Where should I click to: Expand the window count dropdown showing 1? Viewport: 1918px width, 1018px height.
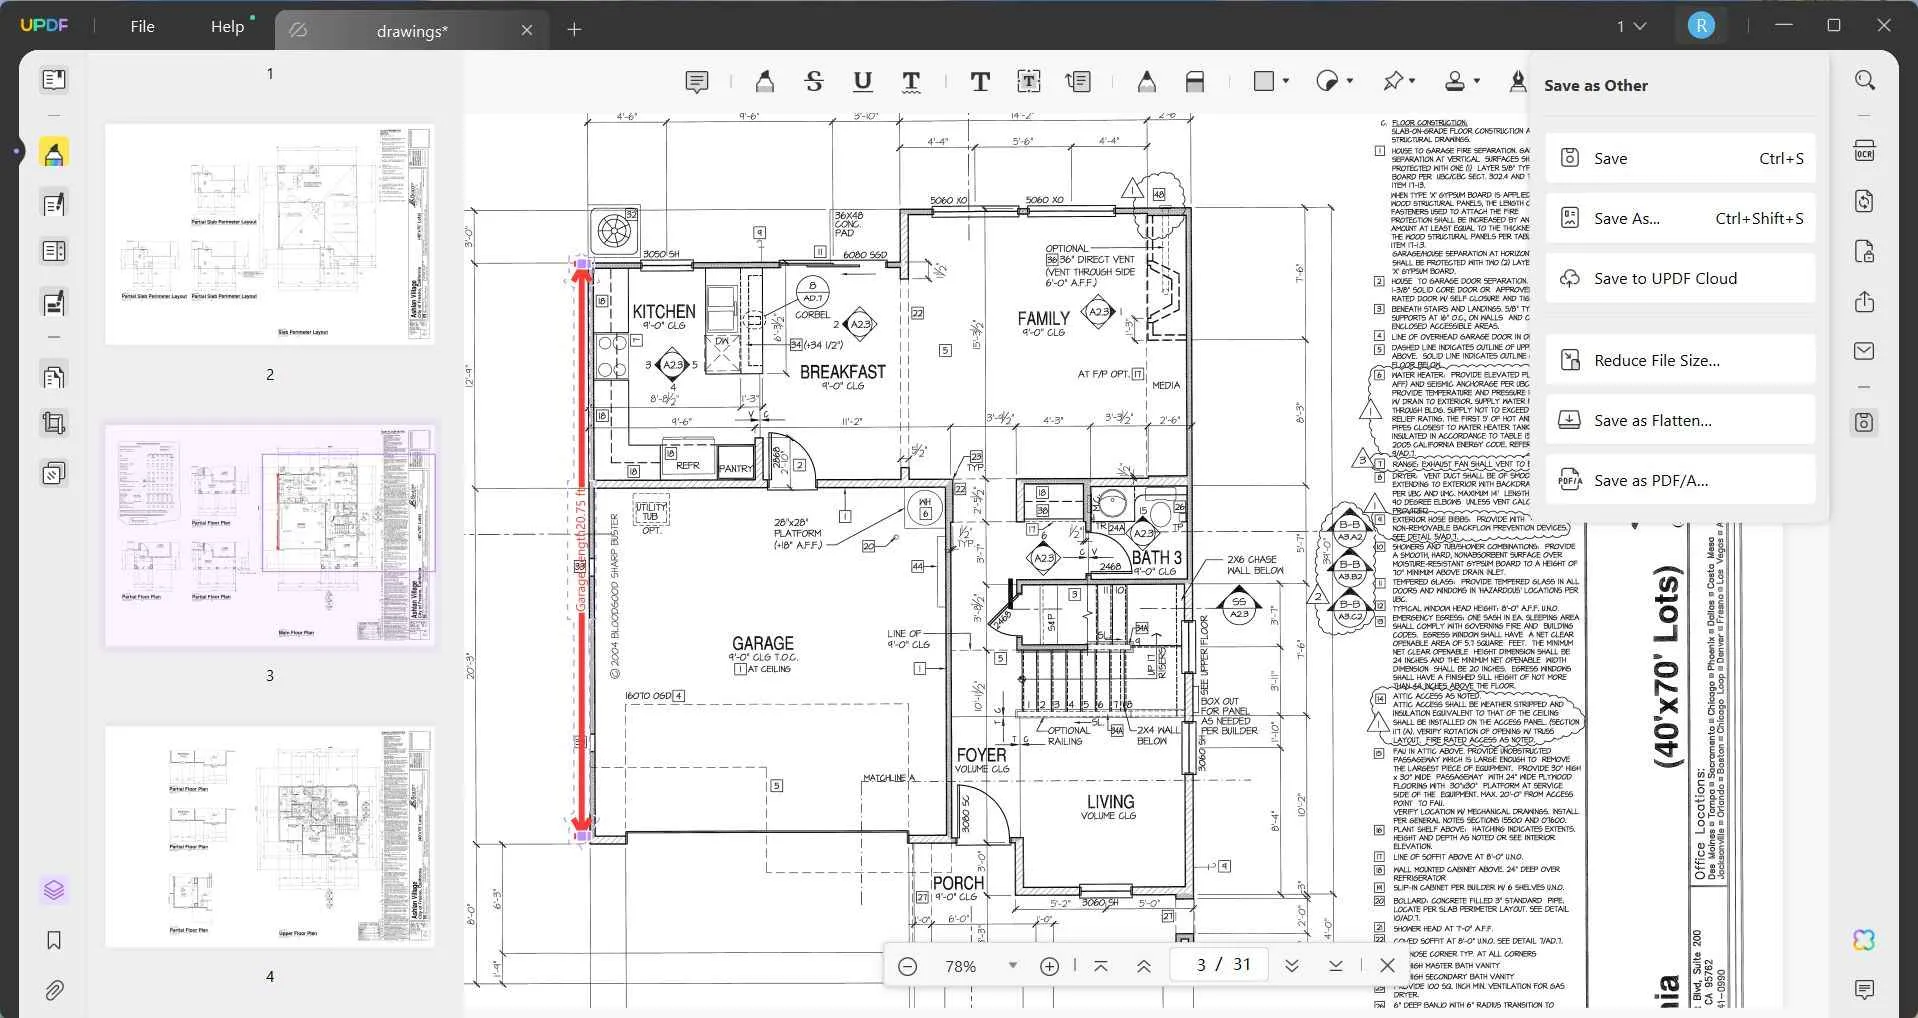1631,26
